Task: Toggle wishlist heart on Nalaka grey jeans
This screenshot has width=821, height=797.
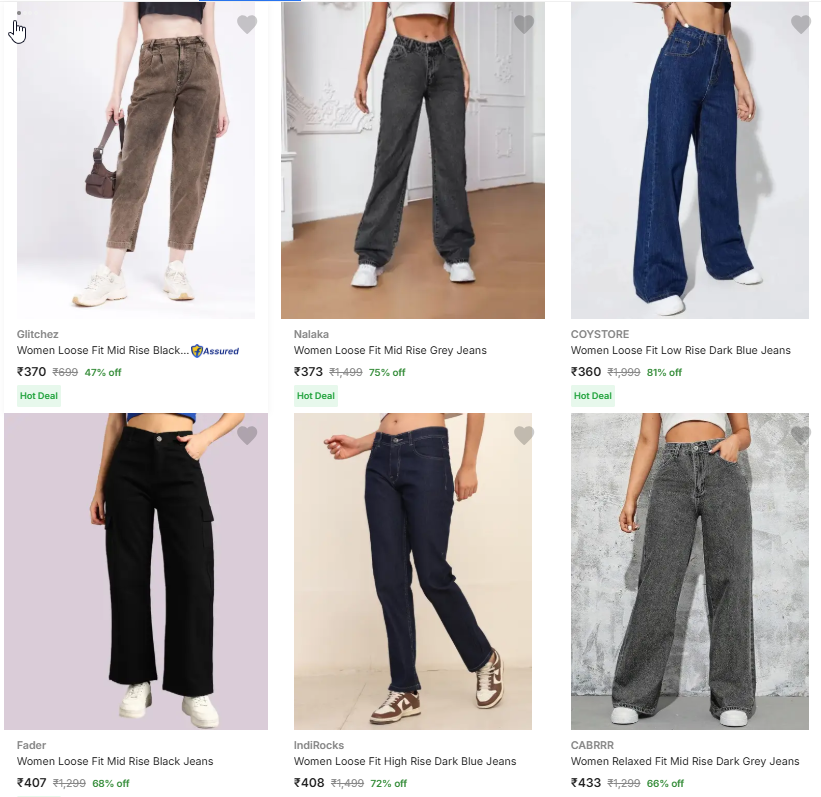Action: point(524,24)
